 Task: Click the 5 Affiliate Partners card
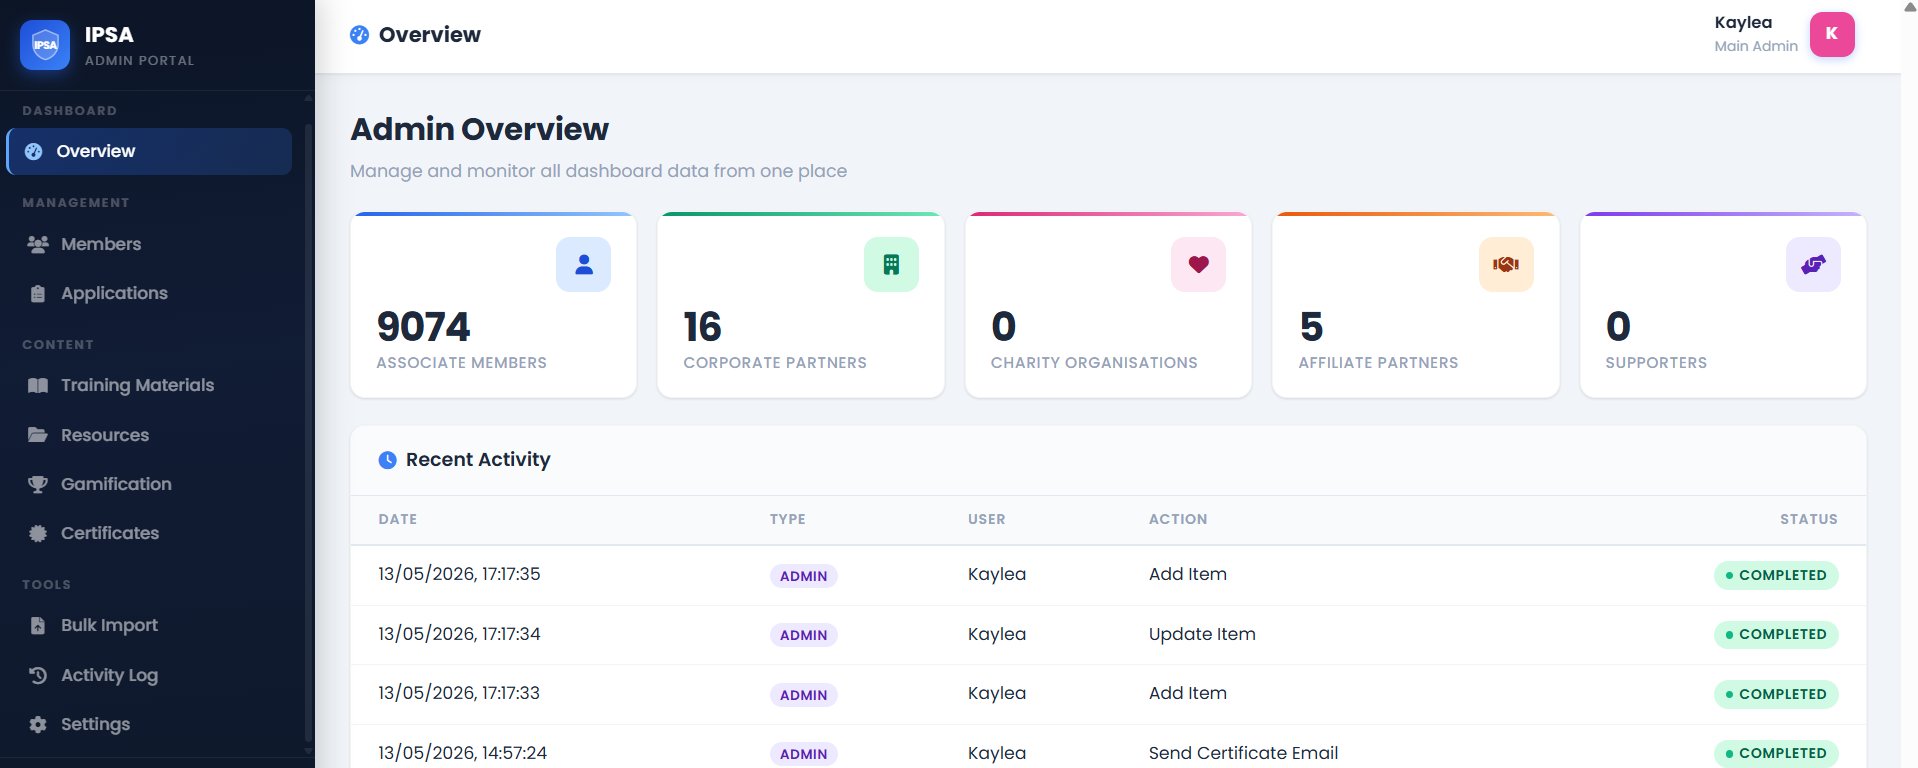click(x=1415, y=305)
